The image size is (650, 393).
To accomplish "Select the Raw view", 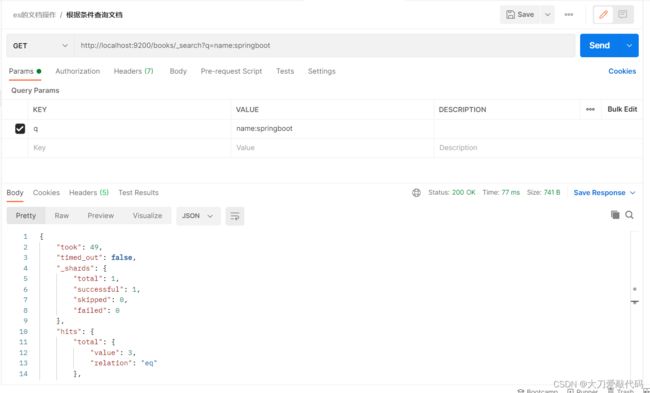I will pos(62,216).
